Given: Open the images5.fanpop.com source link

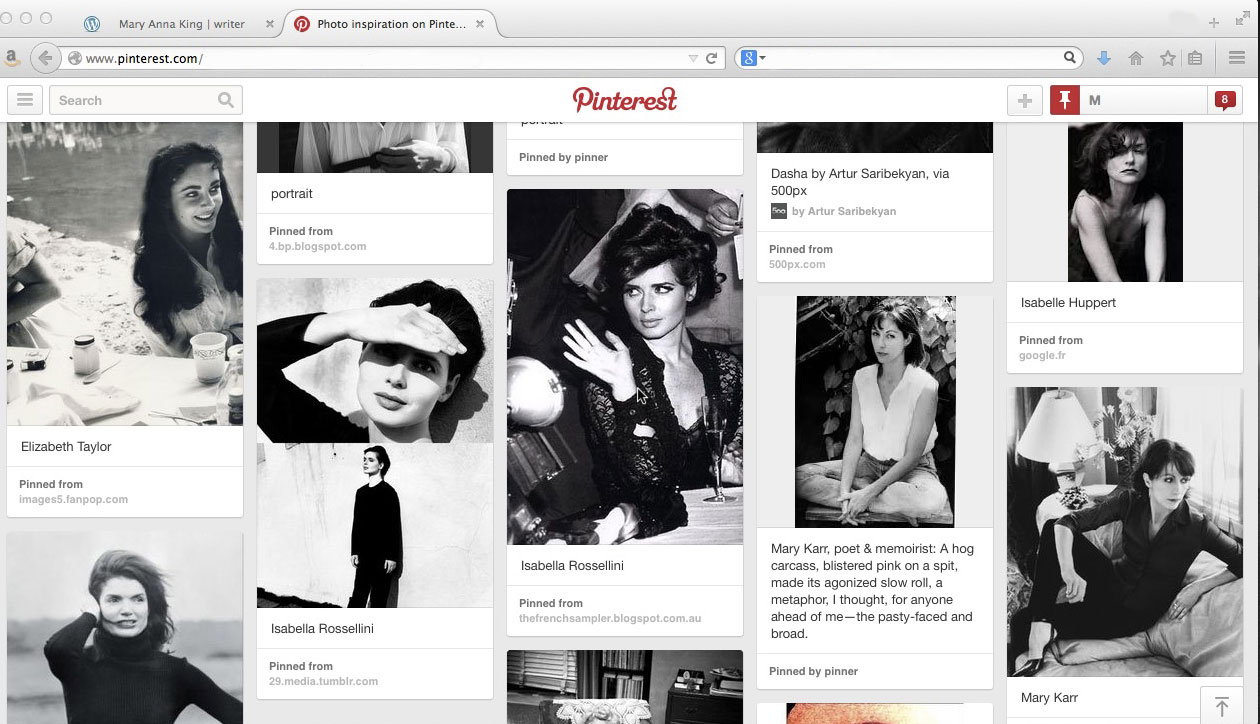Looking at the screenshot, I should [x=73, y=499].
